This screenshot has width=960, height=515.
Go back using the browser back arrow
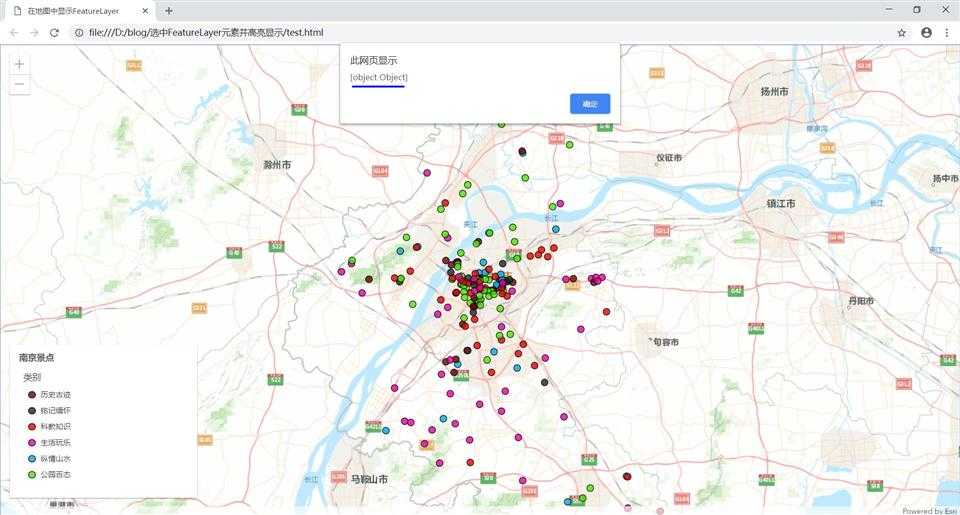(x=14, y=32)
